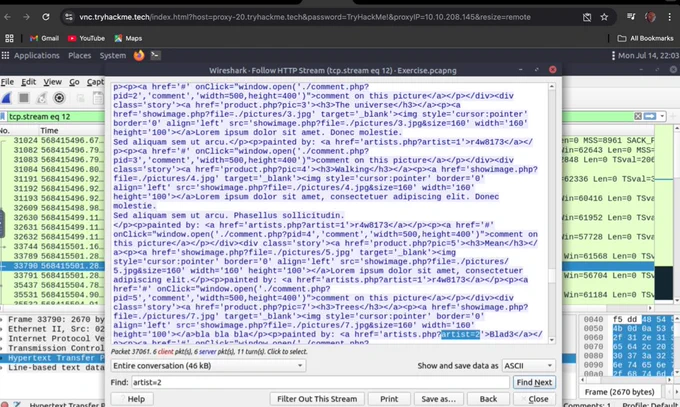Open the ASCII data format dropdown
Screen dimensions: 680x407
[x=528, y=366]
